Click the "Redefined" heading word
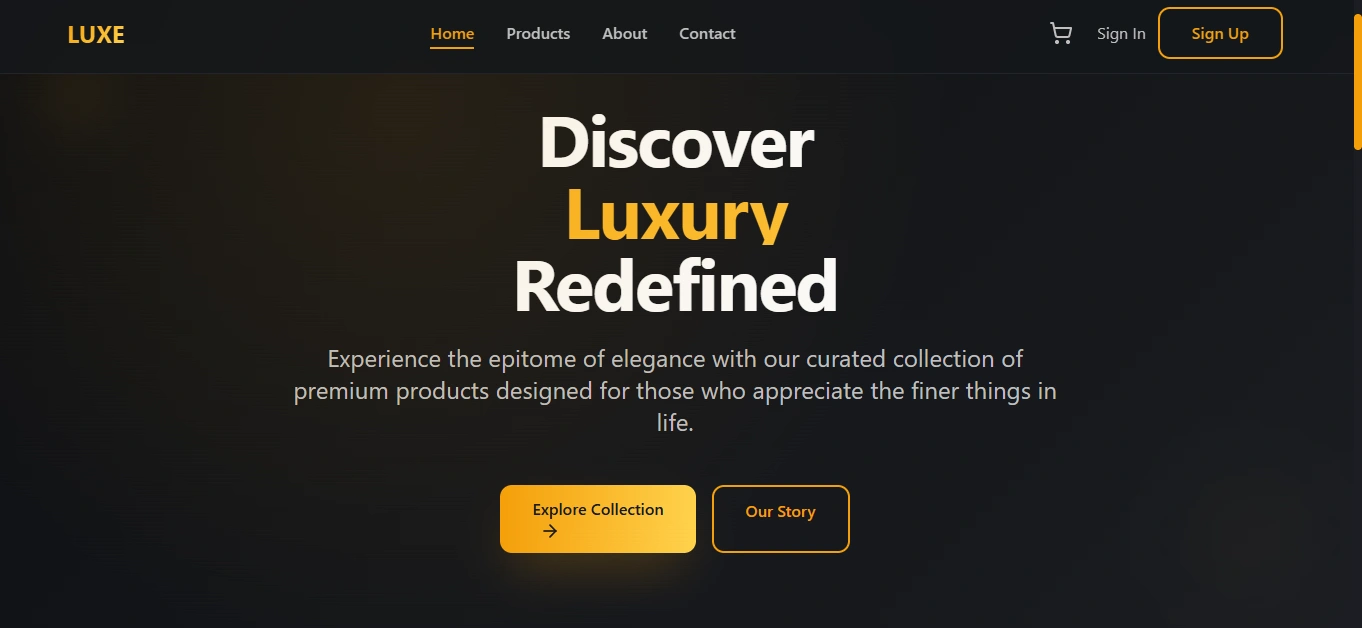This screenshot has width=1362, height=628. (x=675, y=286)
